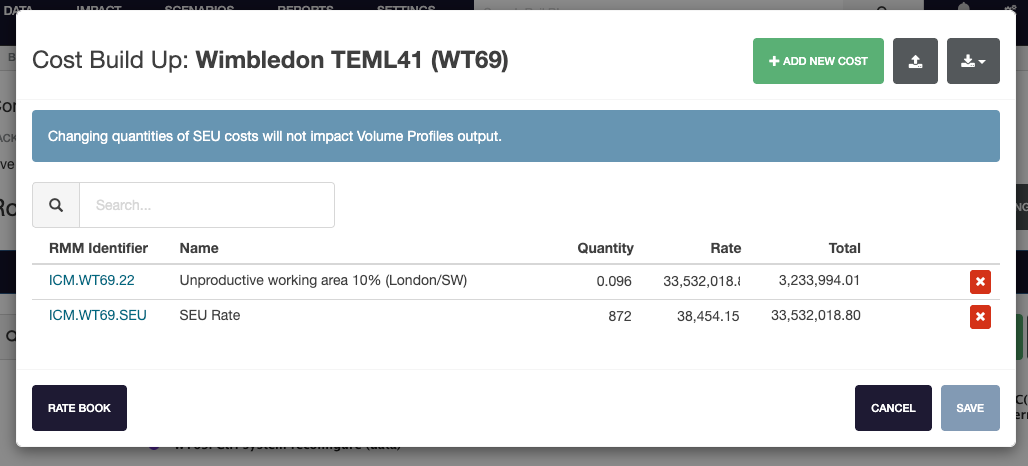Click the 0.096 quantity cell
The height and width of the screenshot is (466, 1028).
(614, 282)
